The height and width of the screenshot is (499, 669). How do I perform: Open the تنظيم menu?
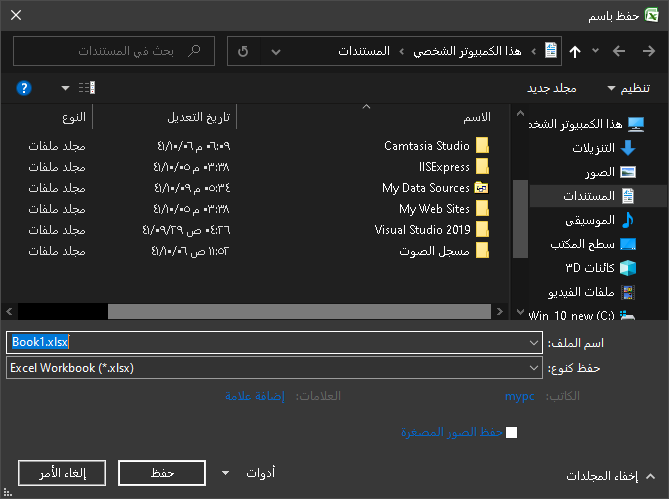[629, 88]
